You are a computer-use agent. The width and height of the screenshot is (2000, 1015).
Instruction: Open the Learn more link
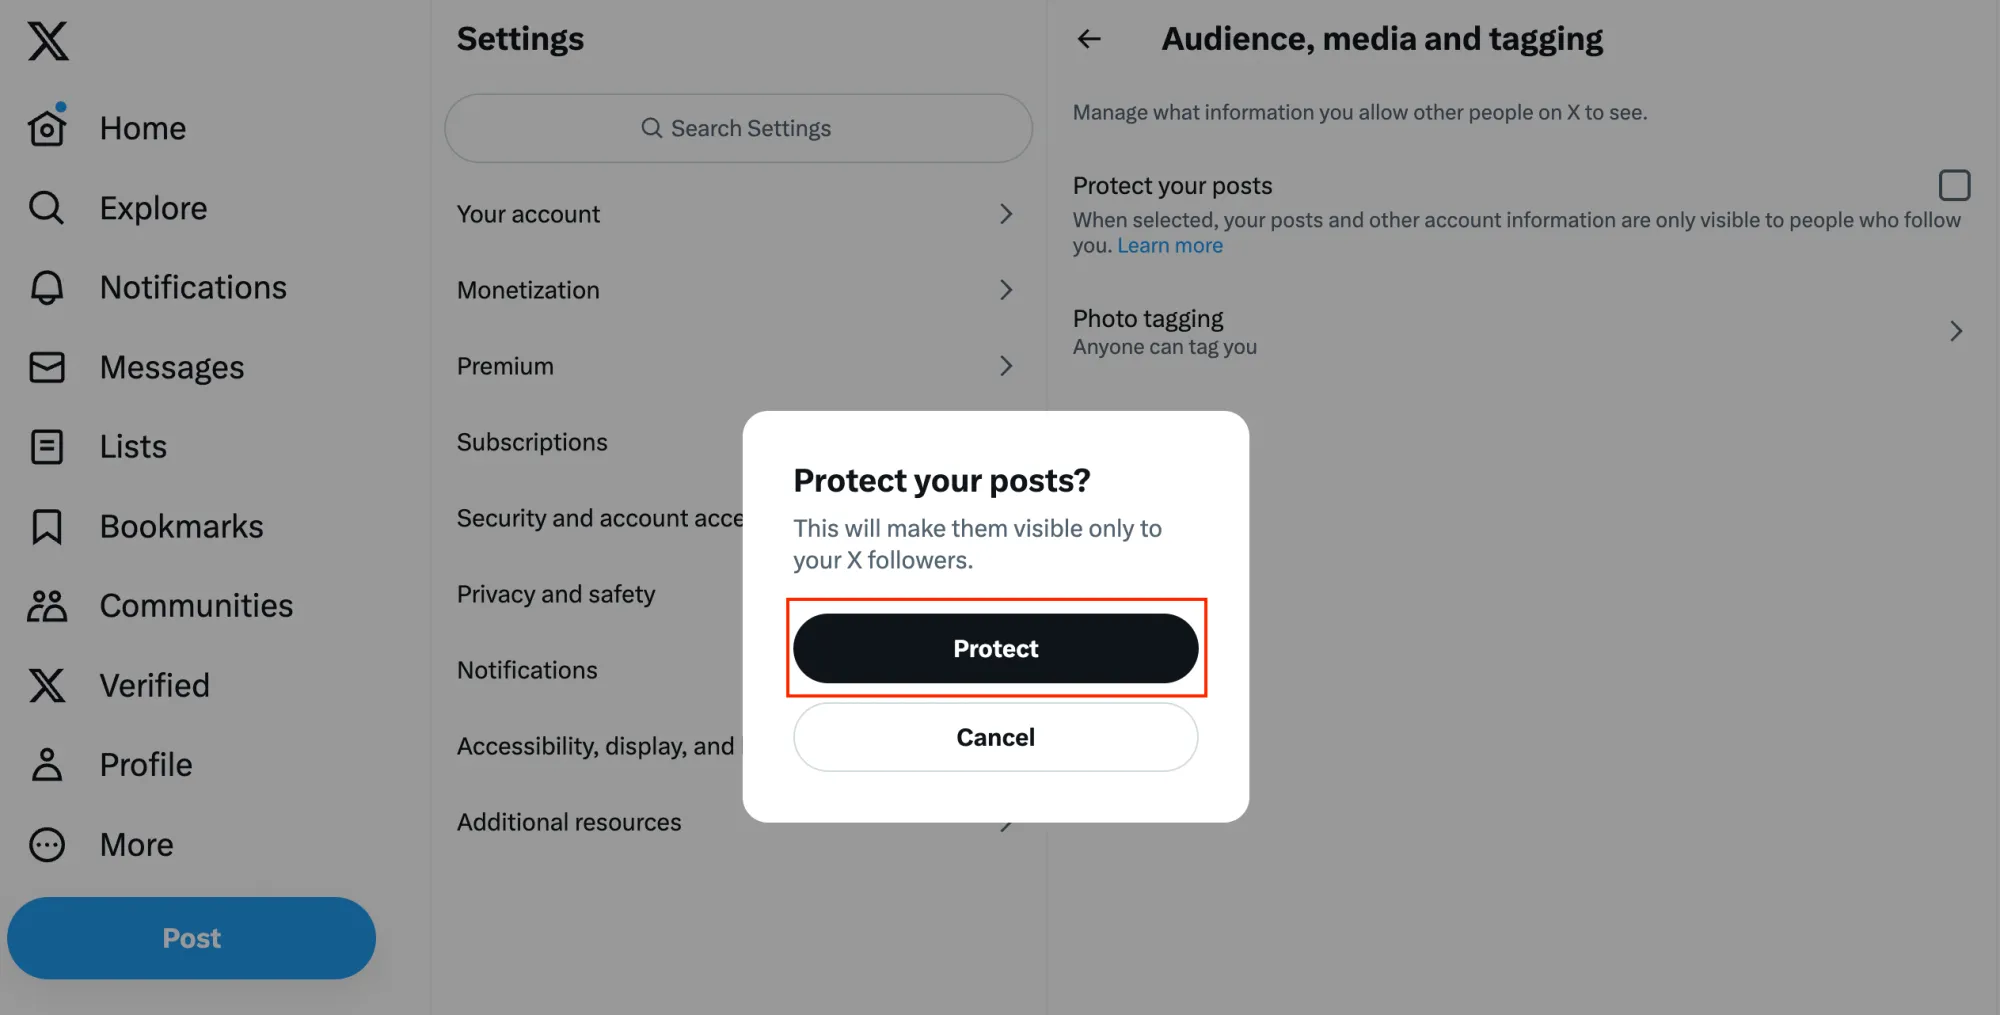[x=1170, y=245]
